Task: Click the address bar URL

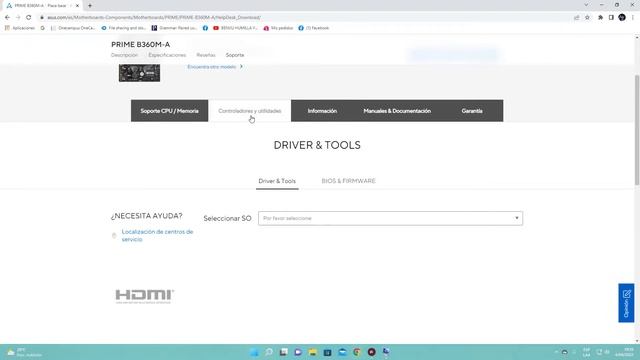Action: pyautogui.click(x=154, y=18)
